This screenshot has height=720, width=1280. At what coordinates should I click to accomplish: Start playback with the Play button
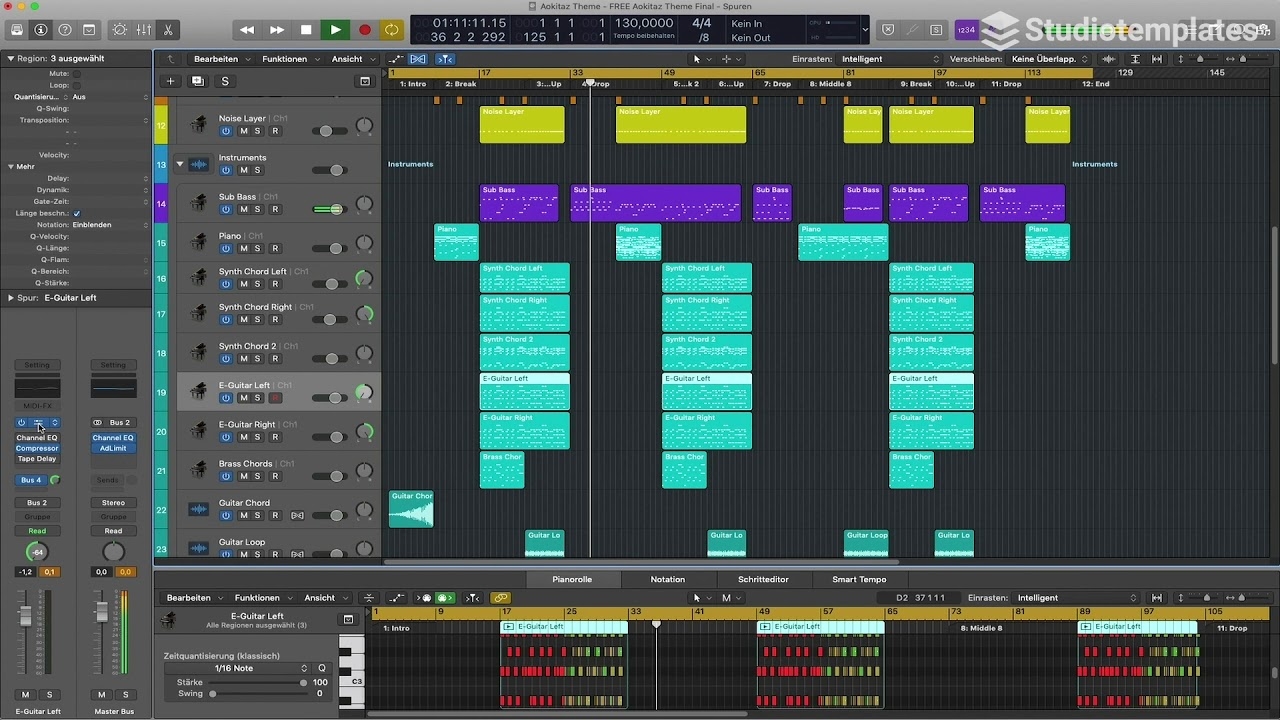(335, 29)
